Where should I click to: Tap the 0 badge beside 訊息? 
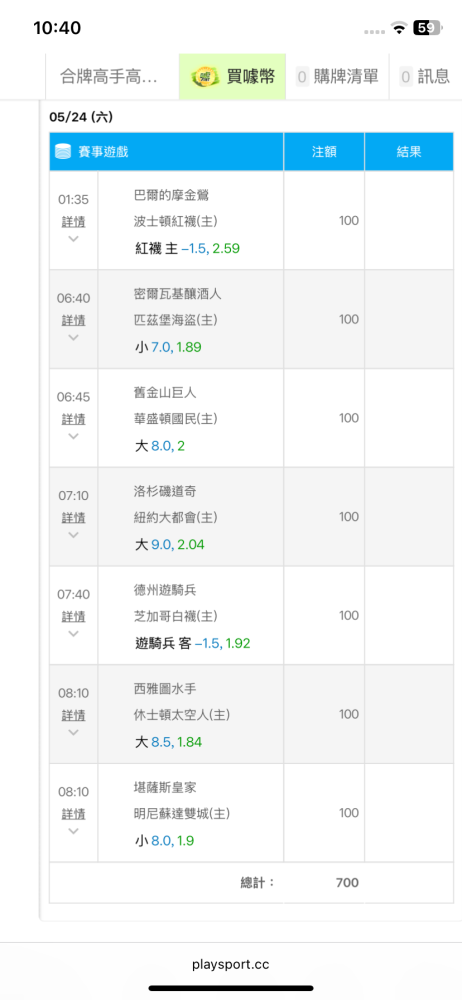pyautogui.click(x=406, y=77)
